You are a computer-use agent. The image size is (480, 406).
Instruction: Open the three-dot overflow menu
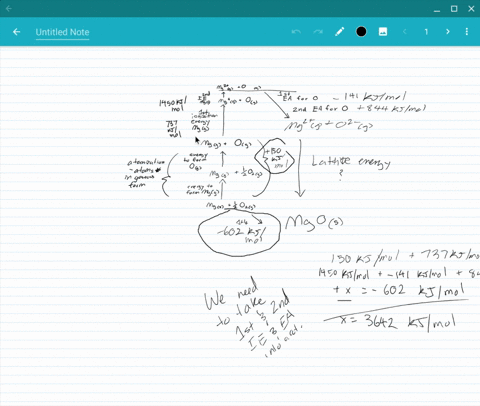click(x=467, y=32)
